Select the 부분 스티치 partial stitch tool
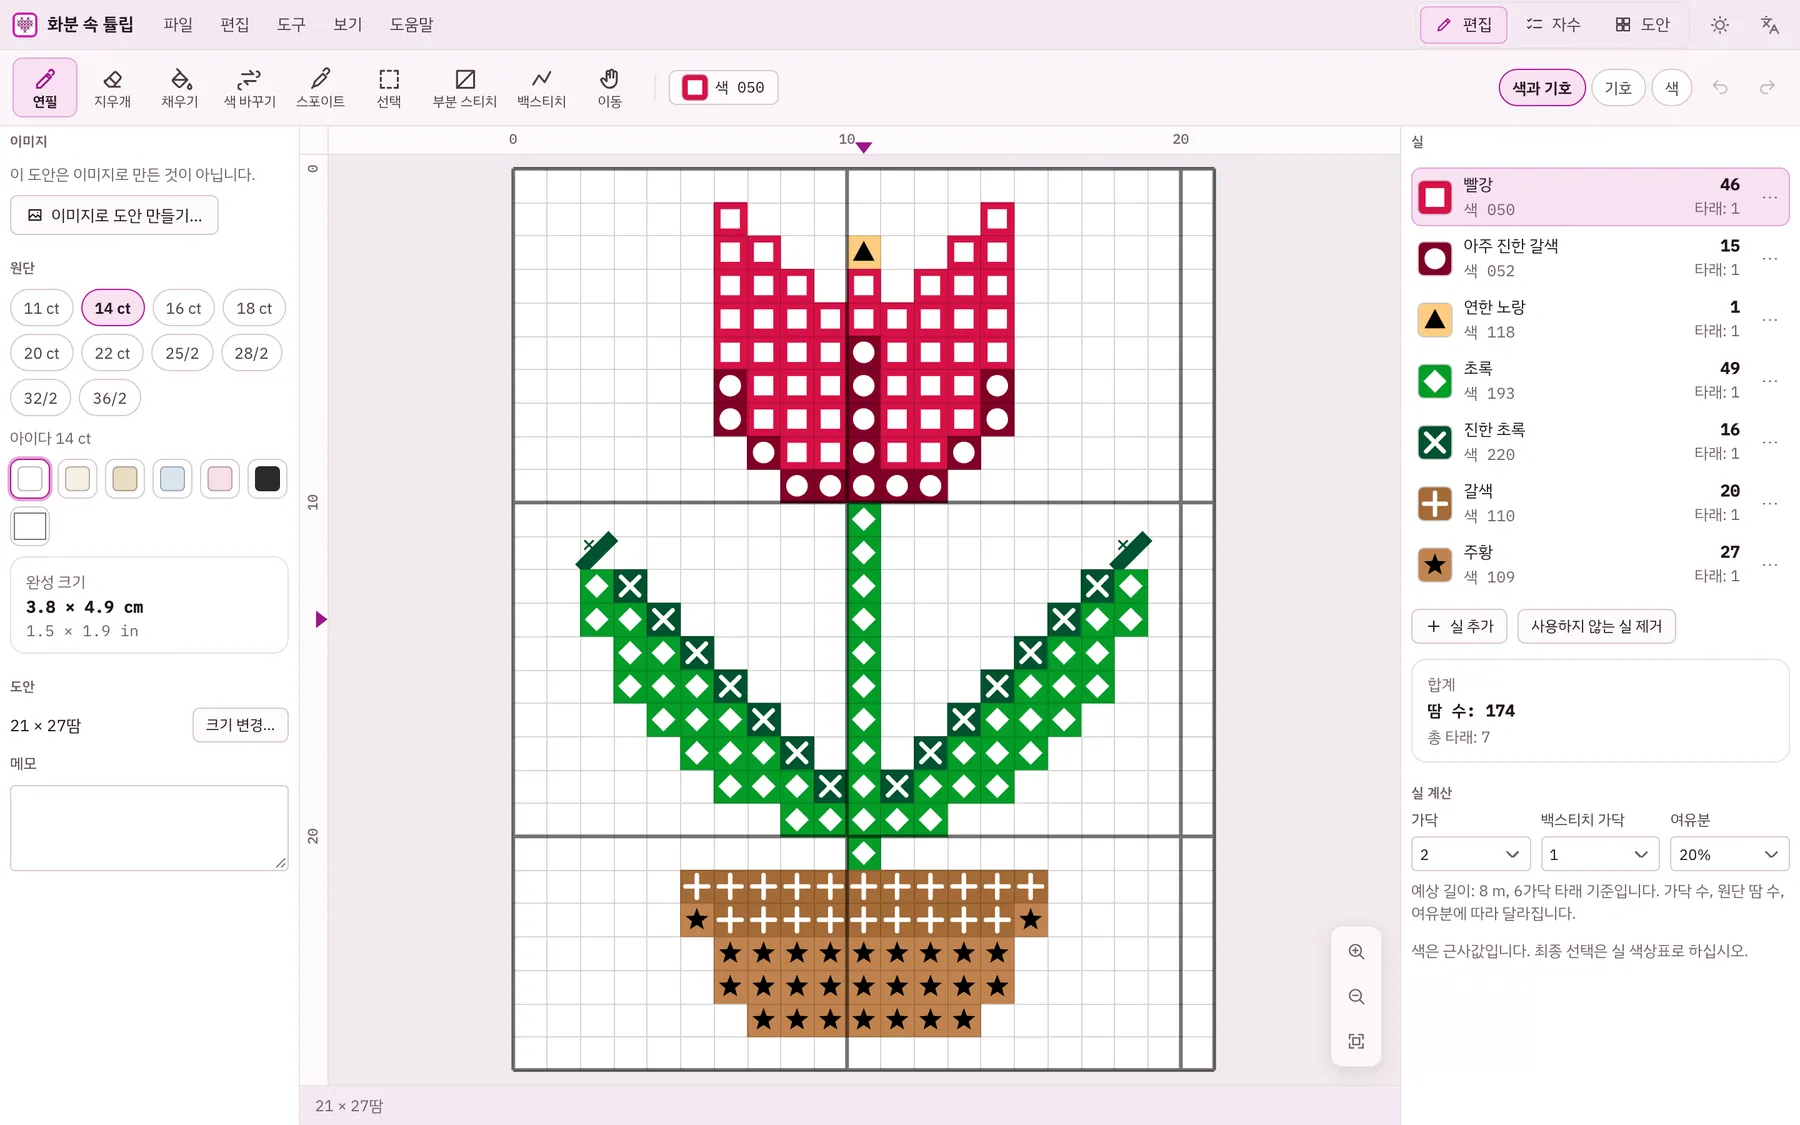Image resolution: width=1800 pixels, height=1125 pixels. (465, 87)
